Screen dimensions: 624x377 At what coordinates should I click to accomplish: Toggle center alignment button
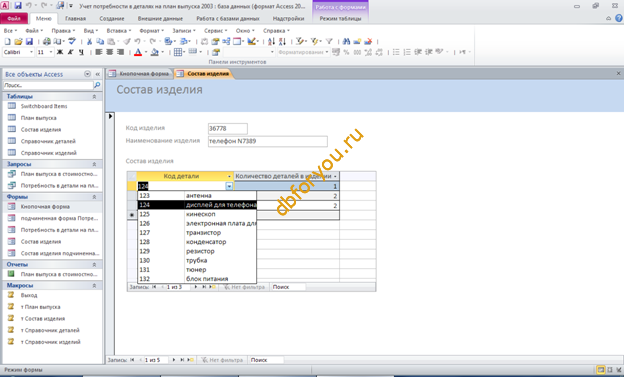pos(109,52)
